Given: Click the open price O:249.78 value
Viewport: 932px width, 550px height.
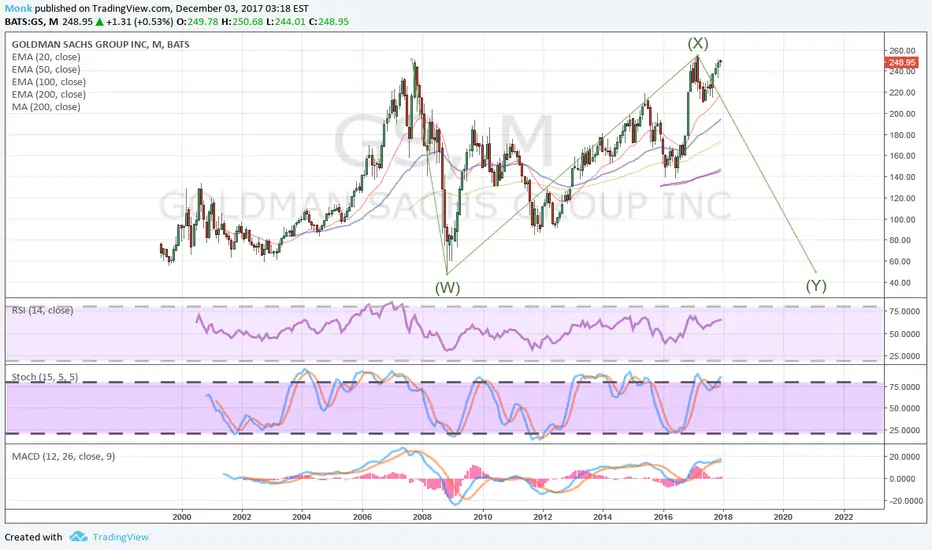Looking at the screenshot, I should [197, 21].
